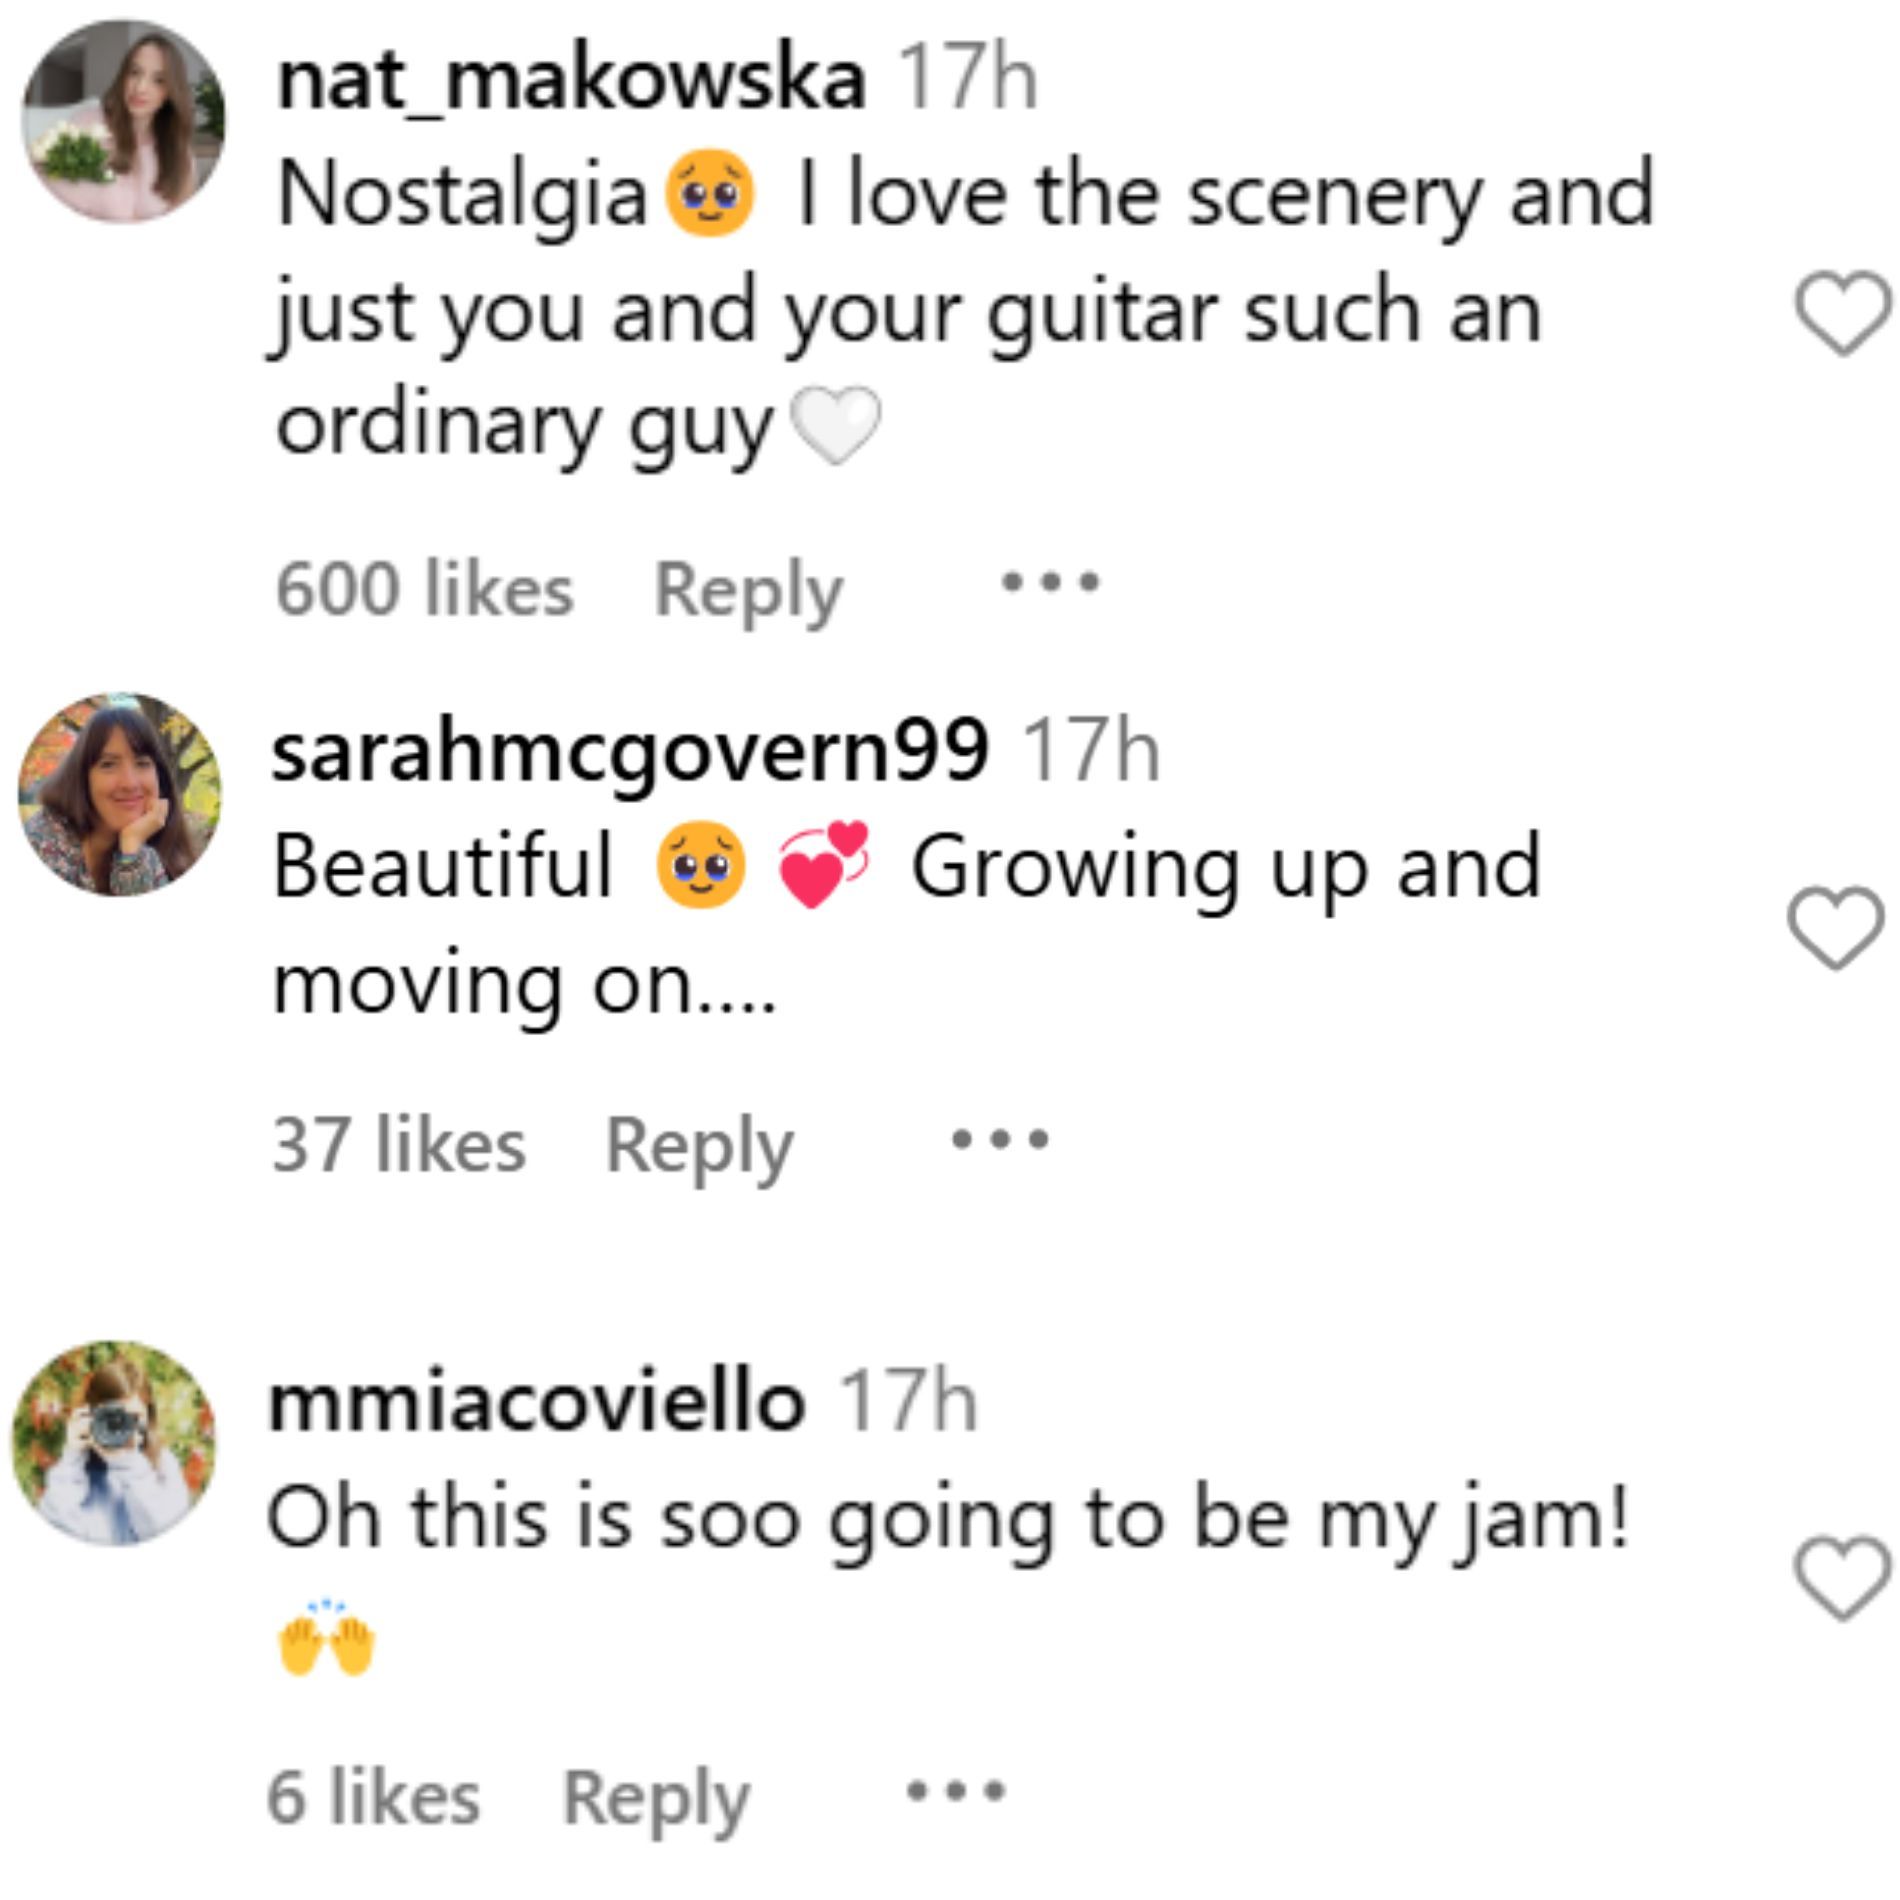Open more options for mmiacoviello's comment
This screenshot has width=1900, height=1900.
click(956, 1791)
